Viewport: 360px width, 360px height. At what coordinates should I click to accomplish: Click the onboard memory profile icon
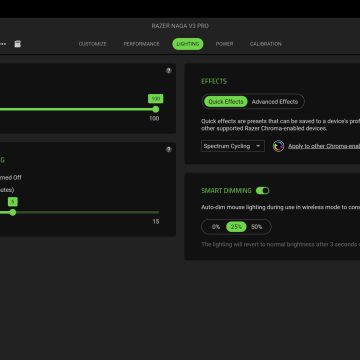18,44
